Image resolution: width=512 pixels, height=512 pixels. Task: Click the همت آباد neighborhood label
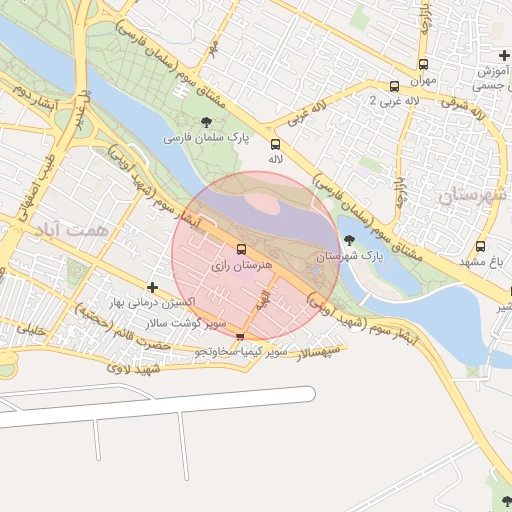[x=72, y=230]
